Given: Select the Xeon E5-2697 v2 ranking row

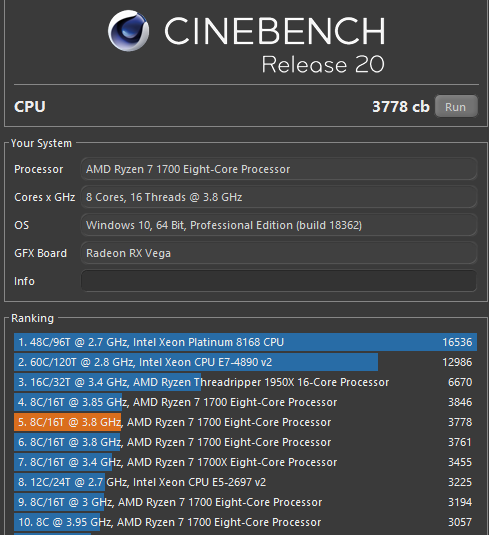Looking at the screenshot, I should [245, 482].
